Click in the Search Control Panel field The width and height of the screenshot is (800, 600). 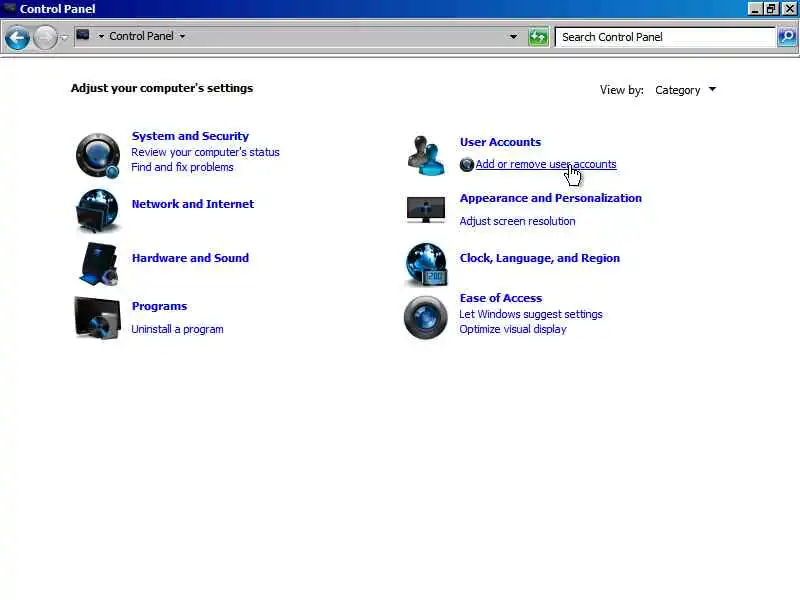pos(665,37)
